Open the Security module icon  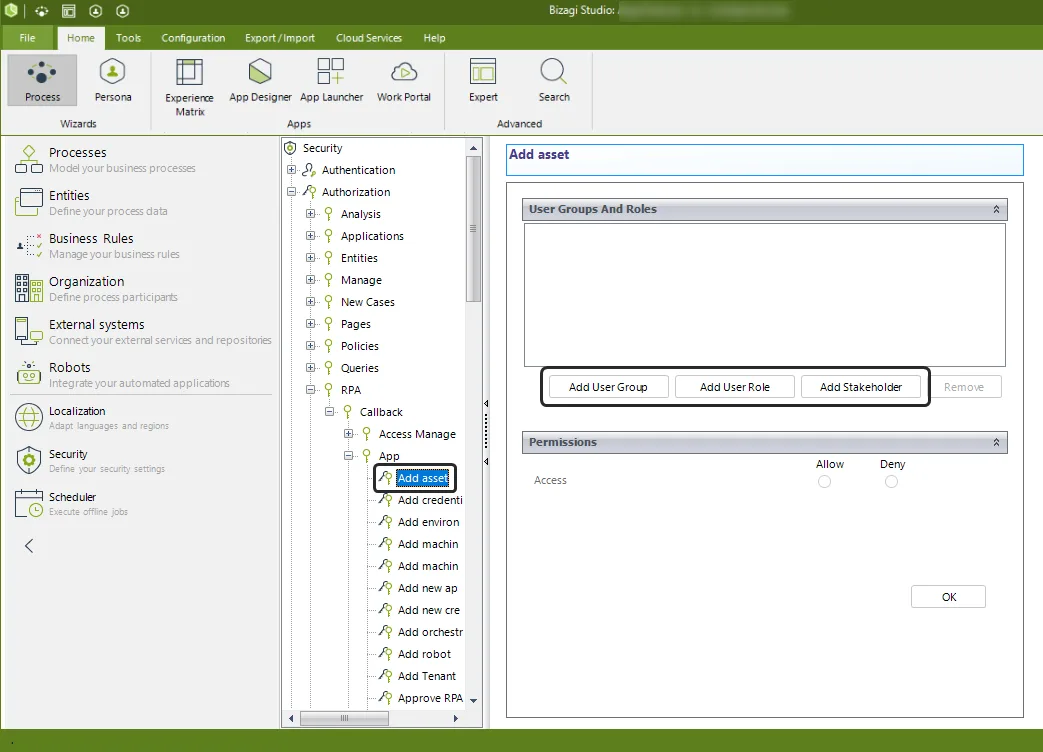tap(29, 460)
